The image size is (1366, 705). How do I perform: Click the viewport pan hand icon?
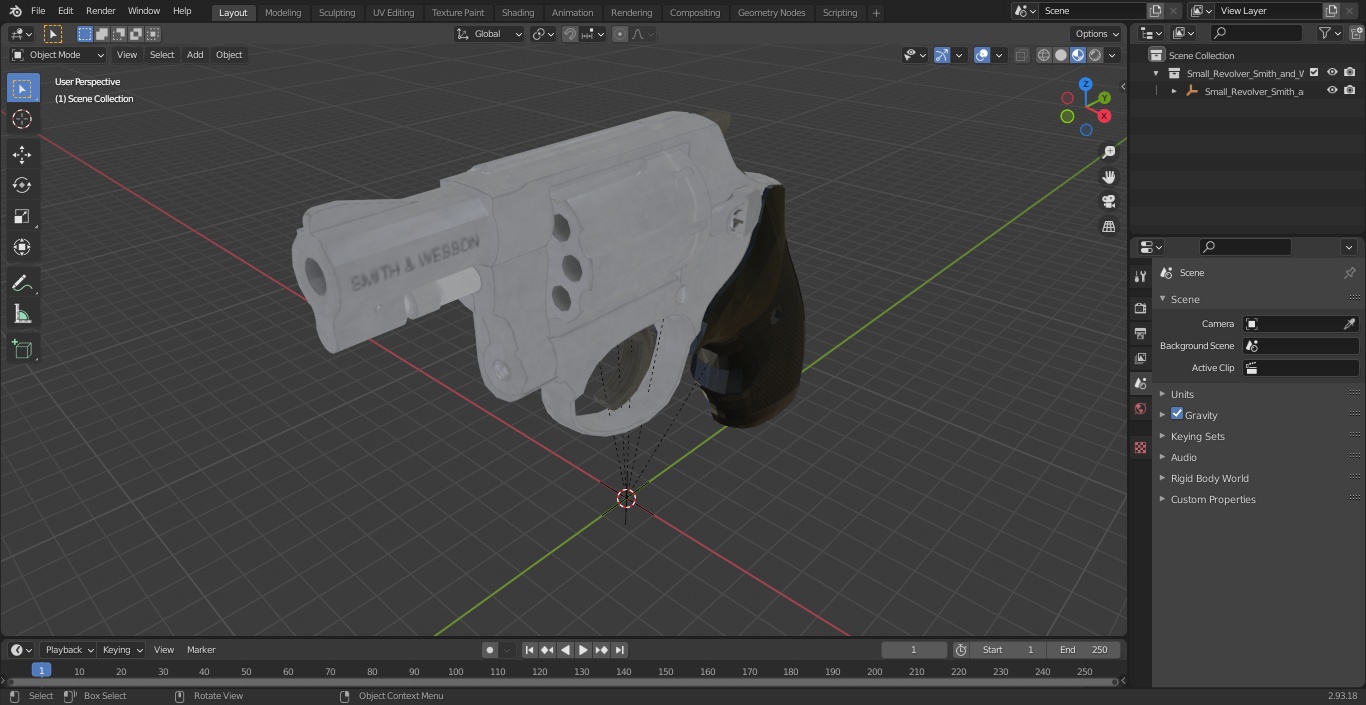point(1108,177)
